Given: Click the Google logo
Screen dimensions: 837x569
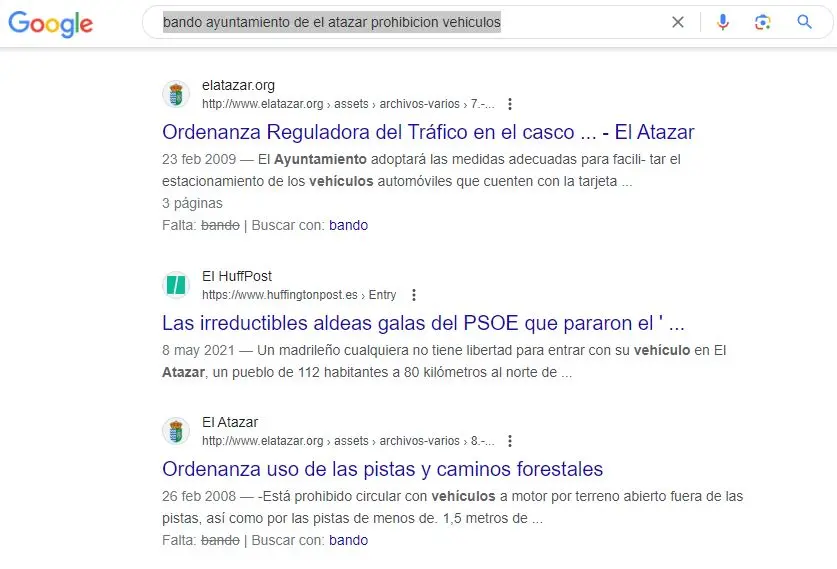Looking at the screenshot, I should [x=51, y=24].
